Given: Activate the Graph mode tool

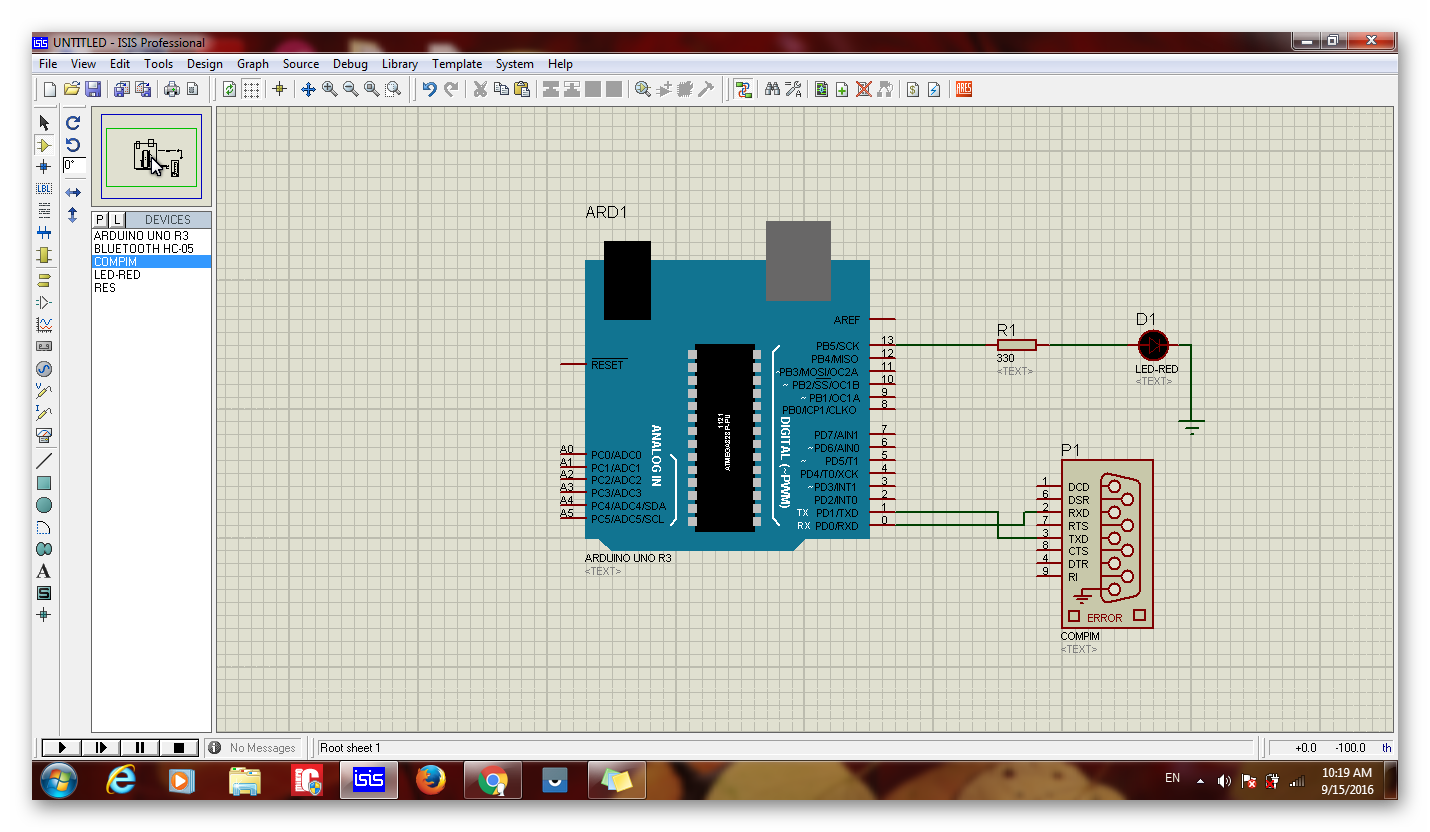Looking at the screenshot, I should [x=43, y=326].
